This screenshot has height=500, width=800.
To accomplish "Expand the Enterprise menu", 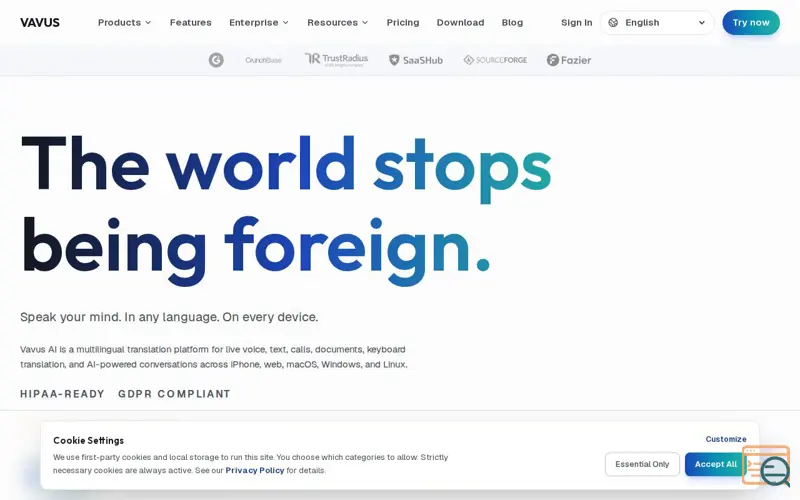I will click(259, 22).
